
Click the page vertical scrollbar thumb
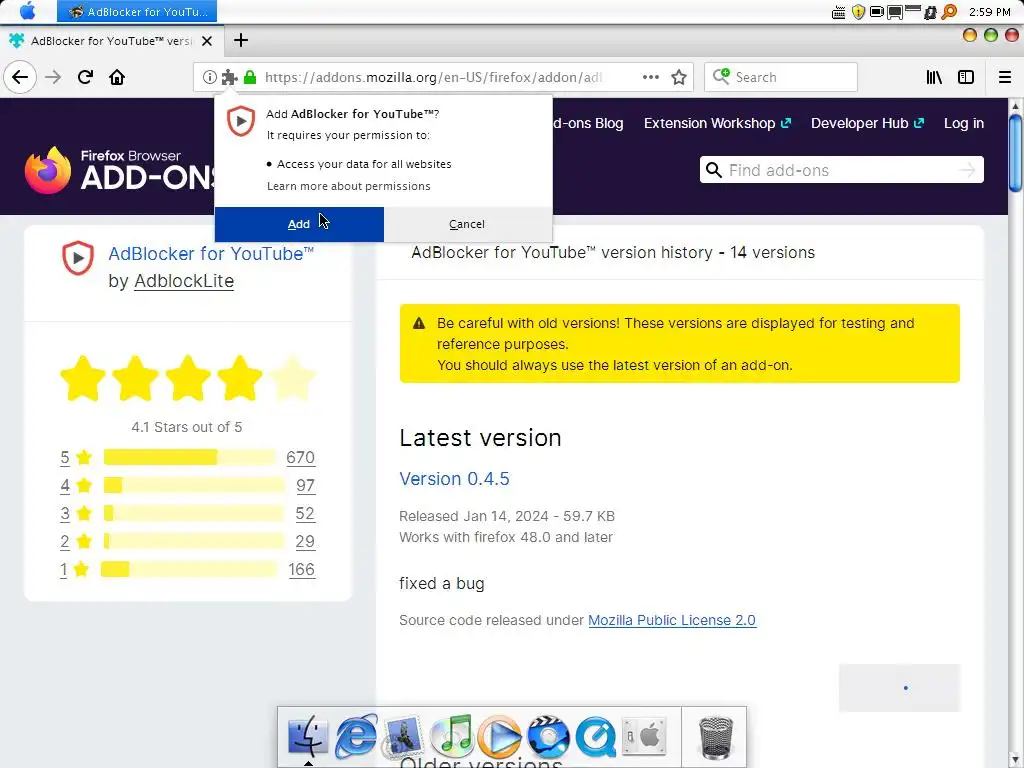click(x=1016, y=153)
